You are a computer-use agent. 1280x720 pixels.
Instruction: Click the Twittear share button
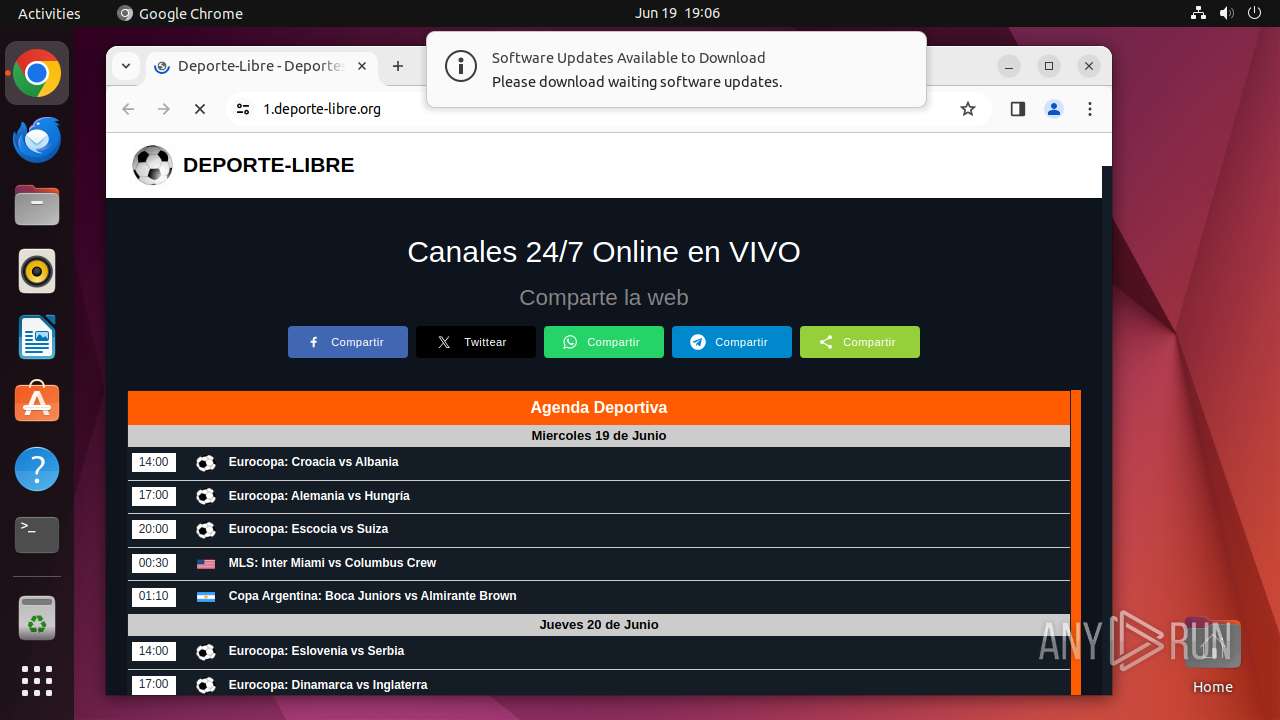point(476,342)
